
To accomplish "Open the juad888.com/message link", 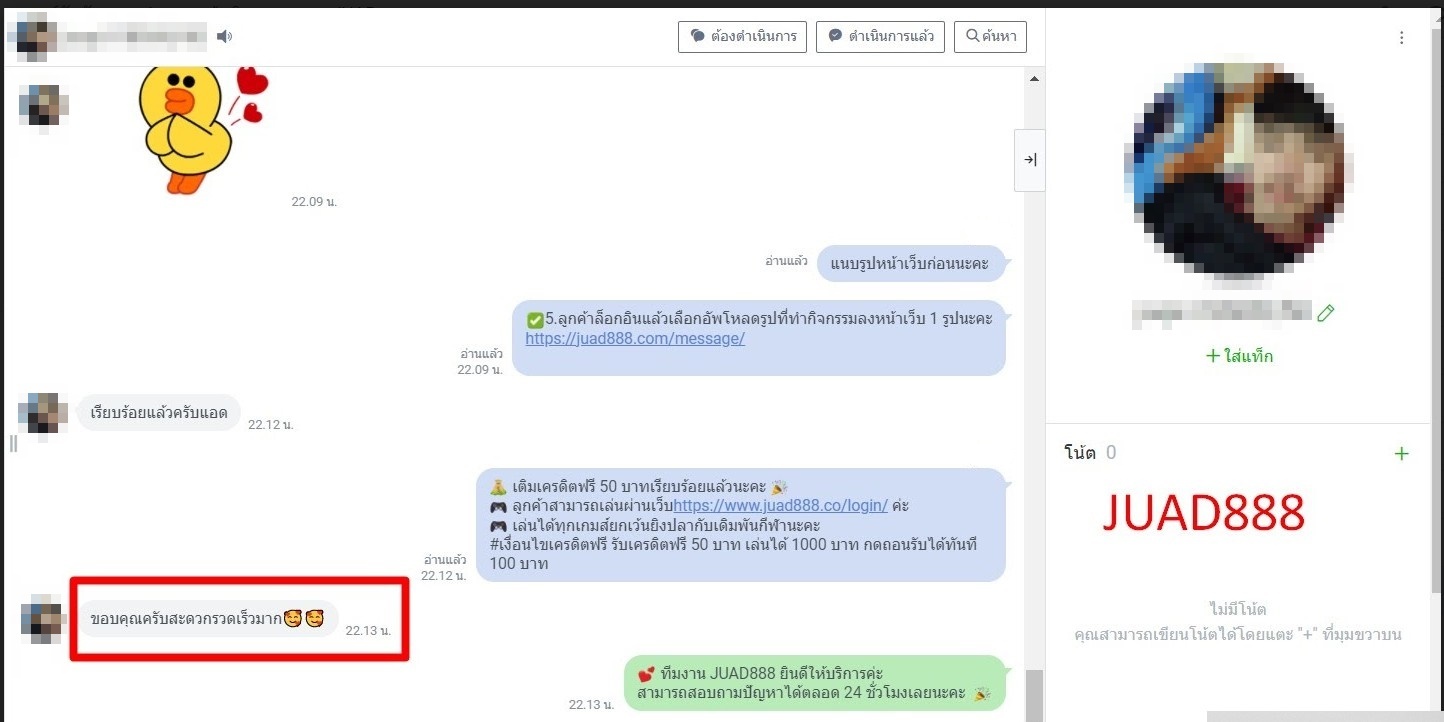I will click(x=635, y=338).
